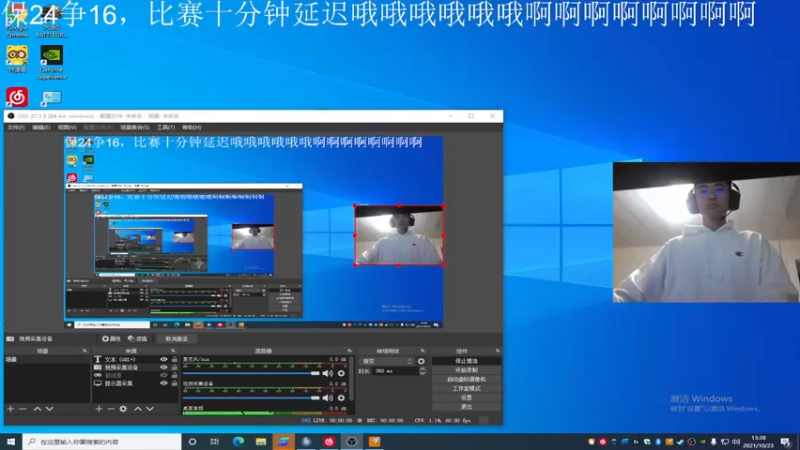This screenshot has height=450, width=800.
Task: Open PUBG BATTLEGROUNDS desktop icon
Action: coord(51,19)
